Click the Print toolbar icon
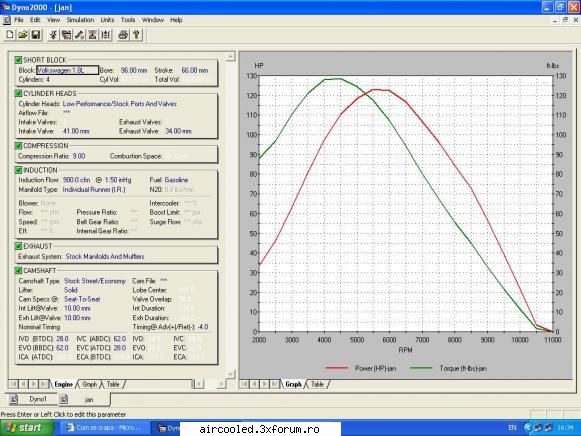581x436 pixels. click(x=123, y=35)
